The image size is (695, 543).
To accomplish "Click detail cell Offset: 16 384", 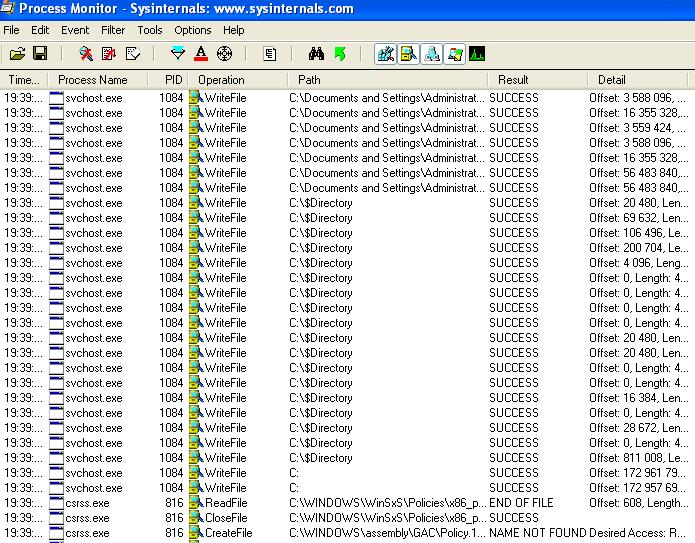I will point(638,398).
